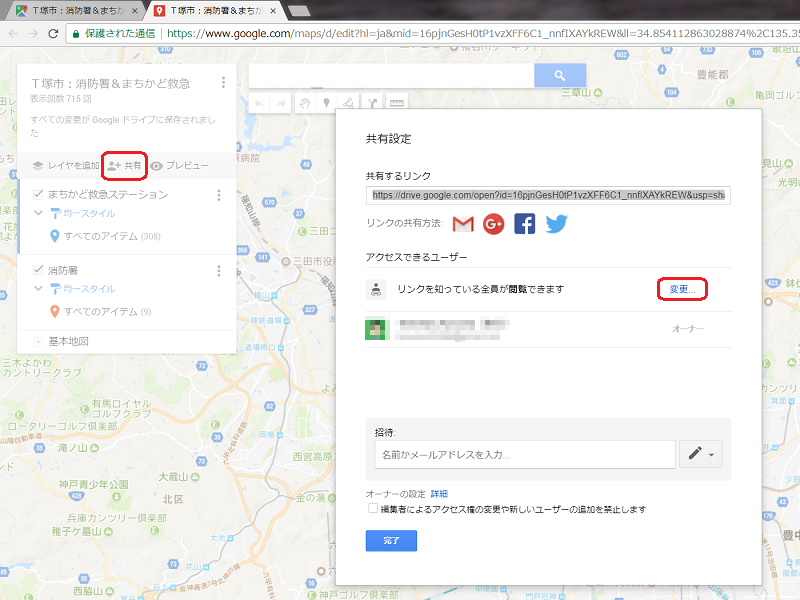Click レイヤを追加 add layer
Viewport: 800px width, 600px height.
66,166
